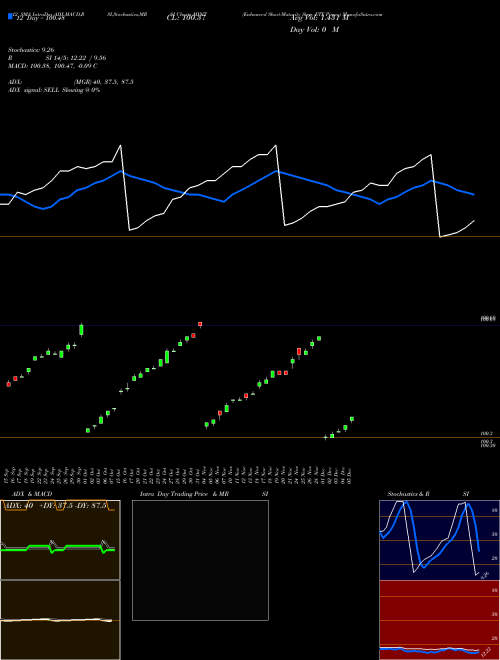Click the "ADX & MACD" panel heading
The image size is (500, 660).
(x=32, y=494)
